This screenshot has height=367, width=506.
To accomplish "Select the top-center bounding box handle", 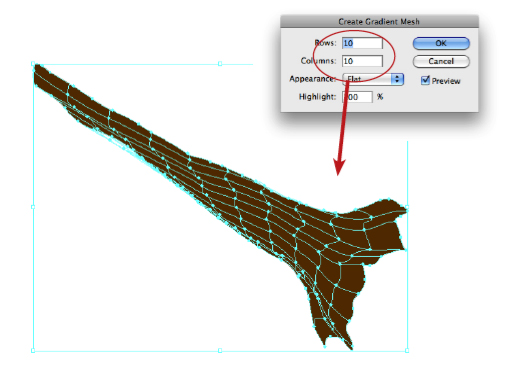I will [220, 63].
